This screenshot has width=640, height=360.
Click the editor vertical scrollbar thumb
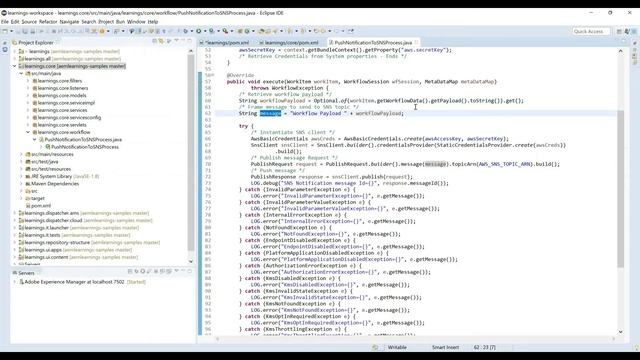tap(620, 189)
